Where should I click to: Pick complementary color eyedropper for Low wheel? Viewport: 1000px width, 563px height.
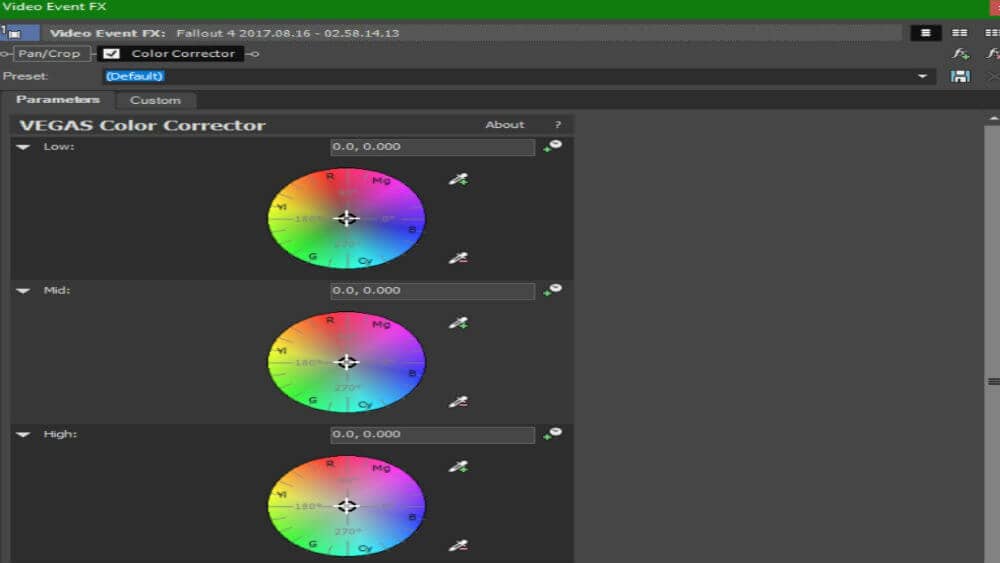[458, 258]
